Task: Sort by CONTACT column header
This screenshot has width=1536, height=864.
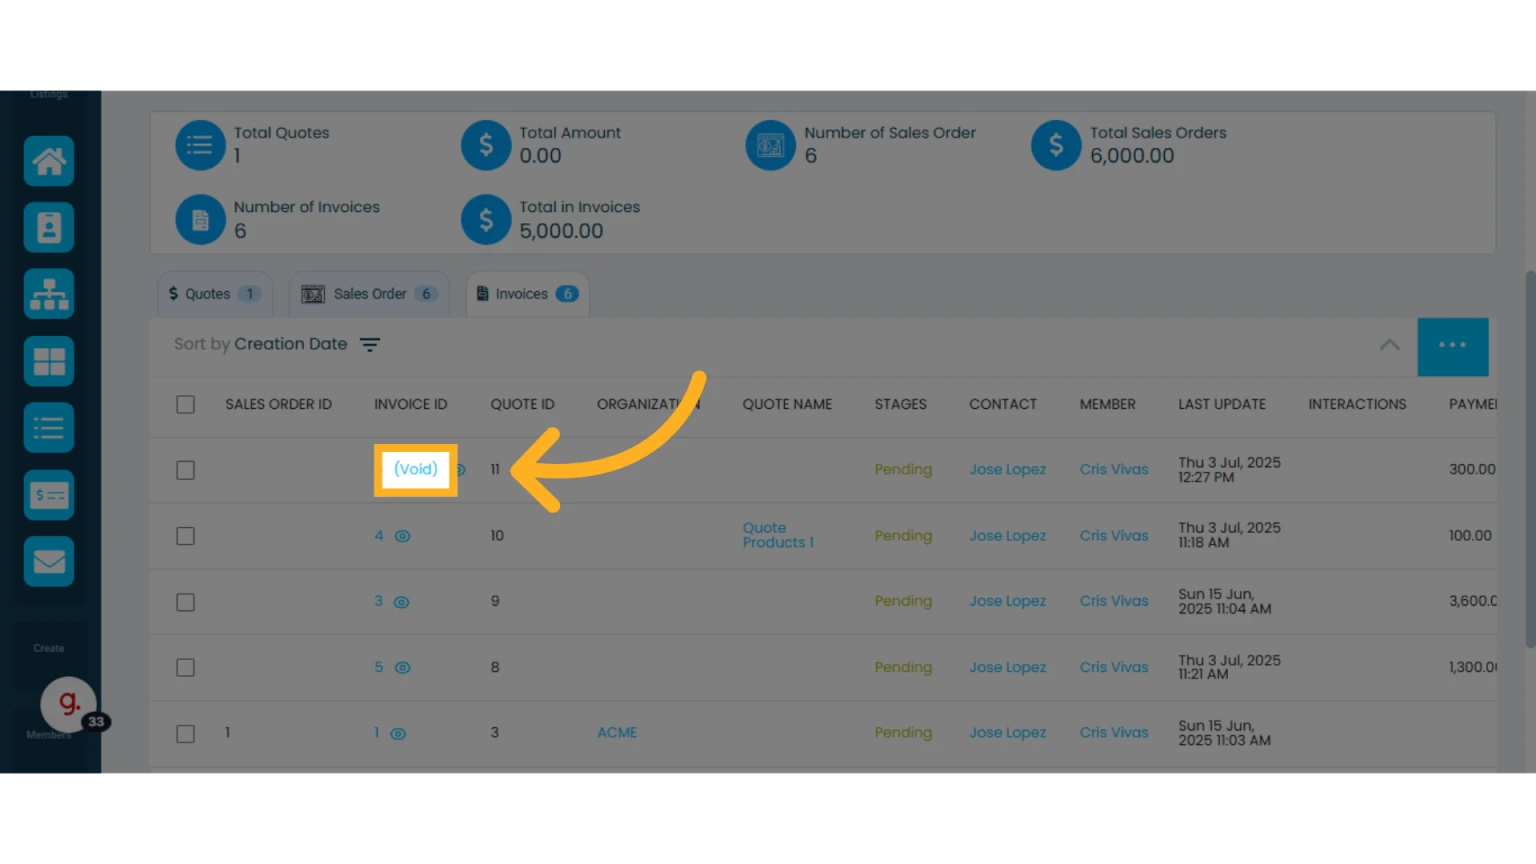Action: click(1003, 404)
